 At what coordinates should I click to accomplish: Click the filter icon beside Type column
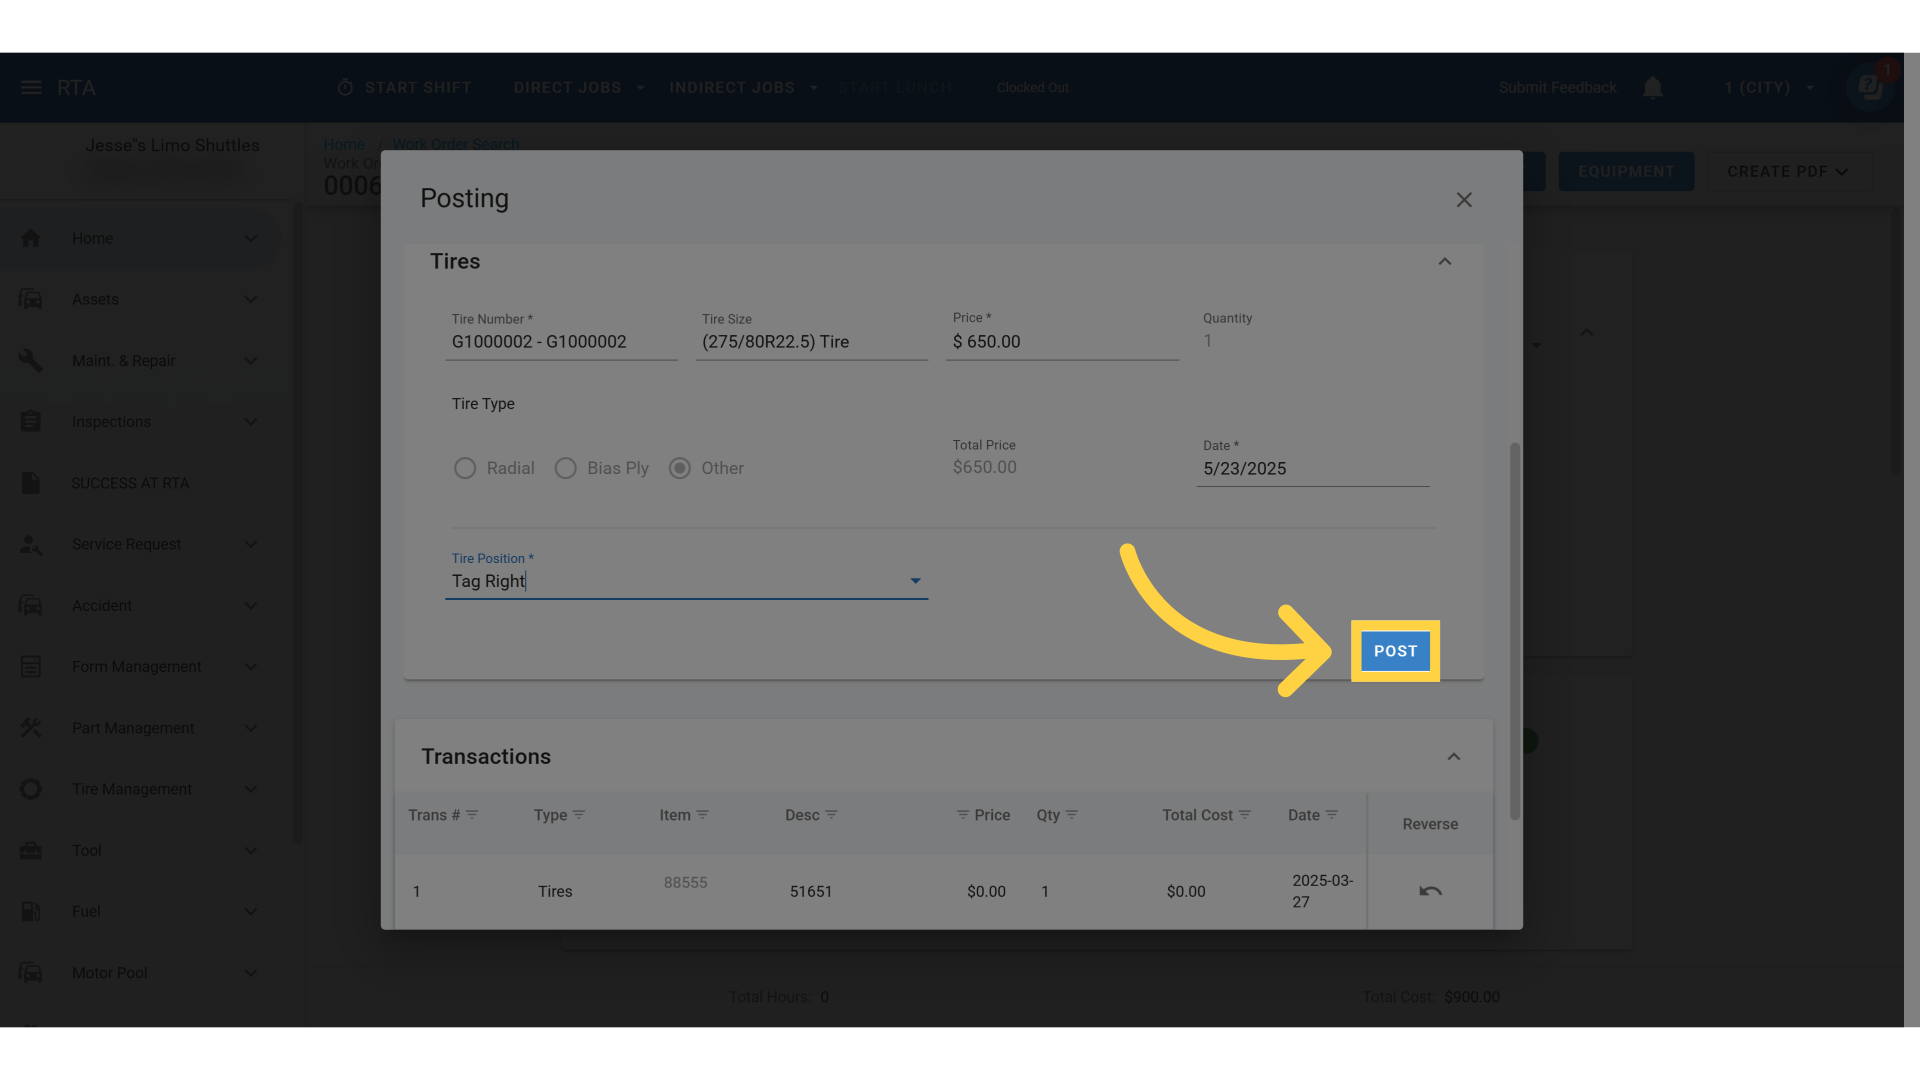(x=579, y=815)
